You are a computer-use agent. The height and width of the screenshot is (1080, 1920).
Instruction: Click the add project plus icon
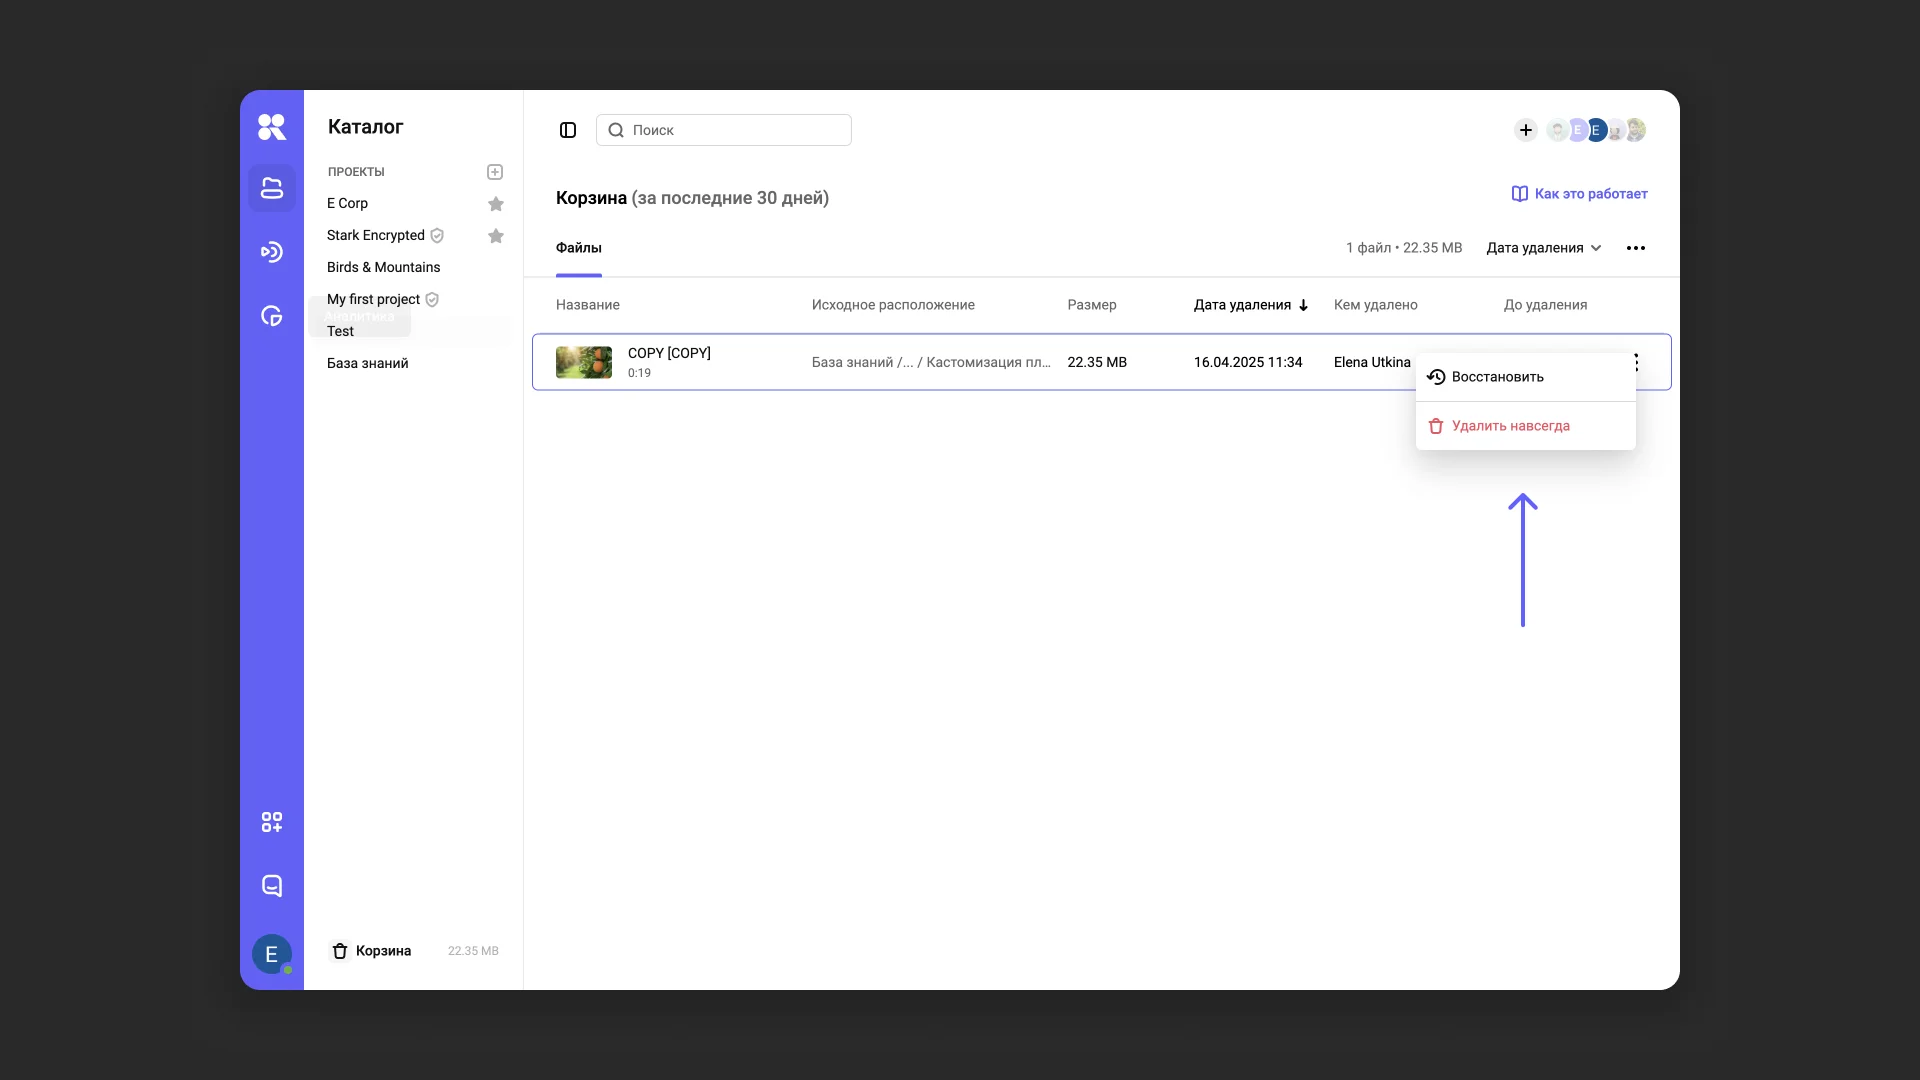(495, 172)
